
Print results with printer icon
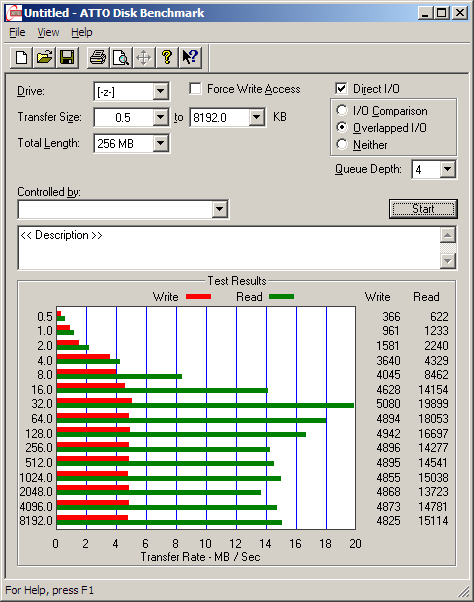click(x=98, y=58)
